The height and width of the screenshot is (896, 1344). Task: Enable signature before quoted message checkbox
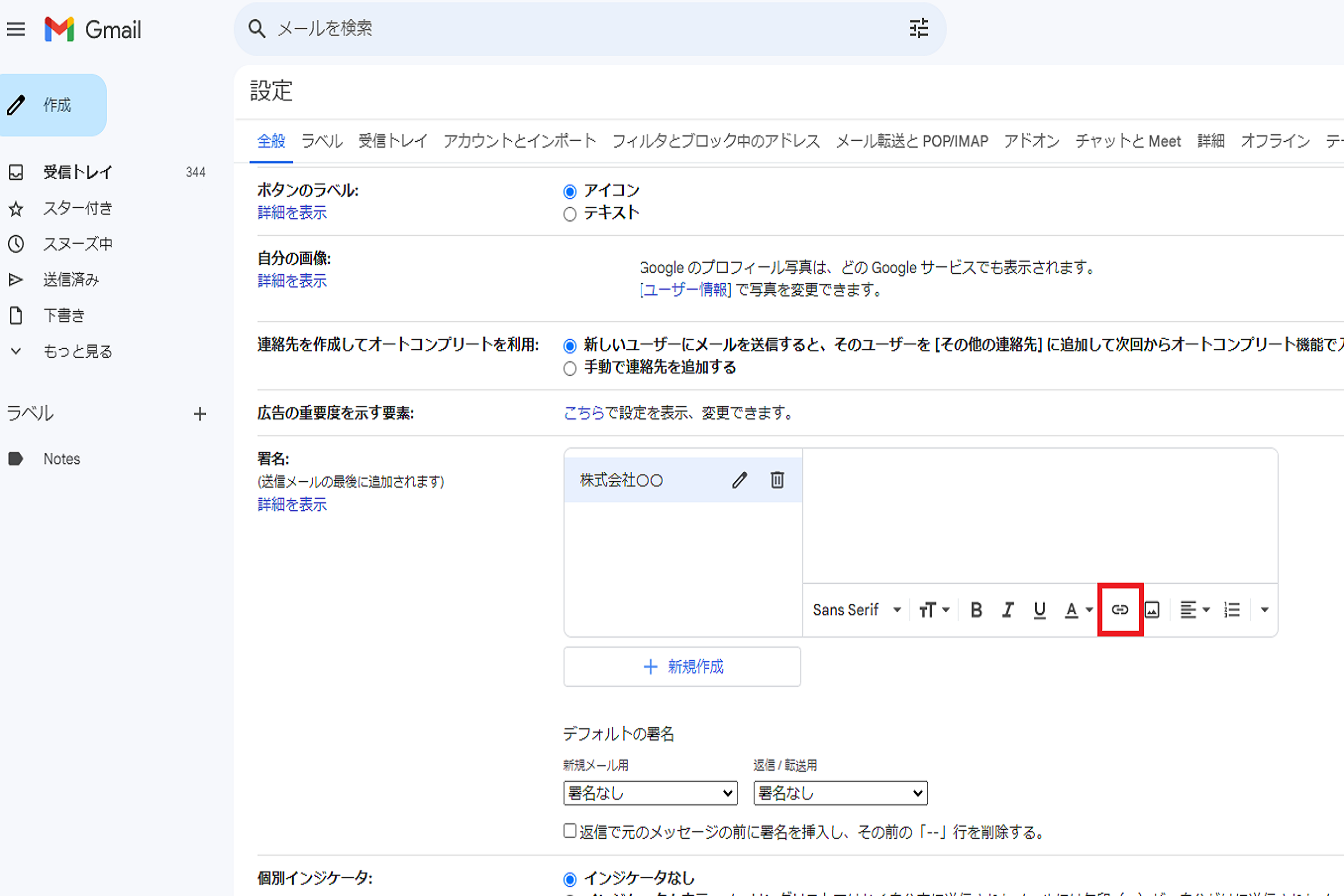[x=570, y=831]
